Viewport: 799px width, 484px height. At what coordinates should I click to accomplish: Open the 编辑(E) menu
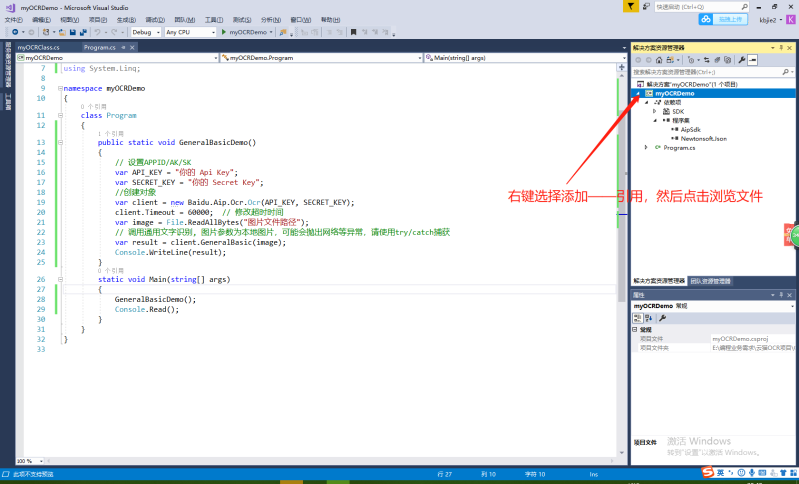[x=41, y=20]
